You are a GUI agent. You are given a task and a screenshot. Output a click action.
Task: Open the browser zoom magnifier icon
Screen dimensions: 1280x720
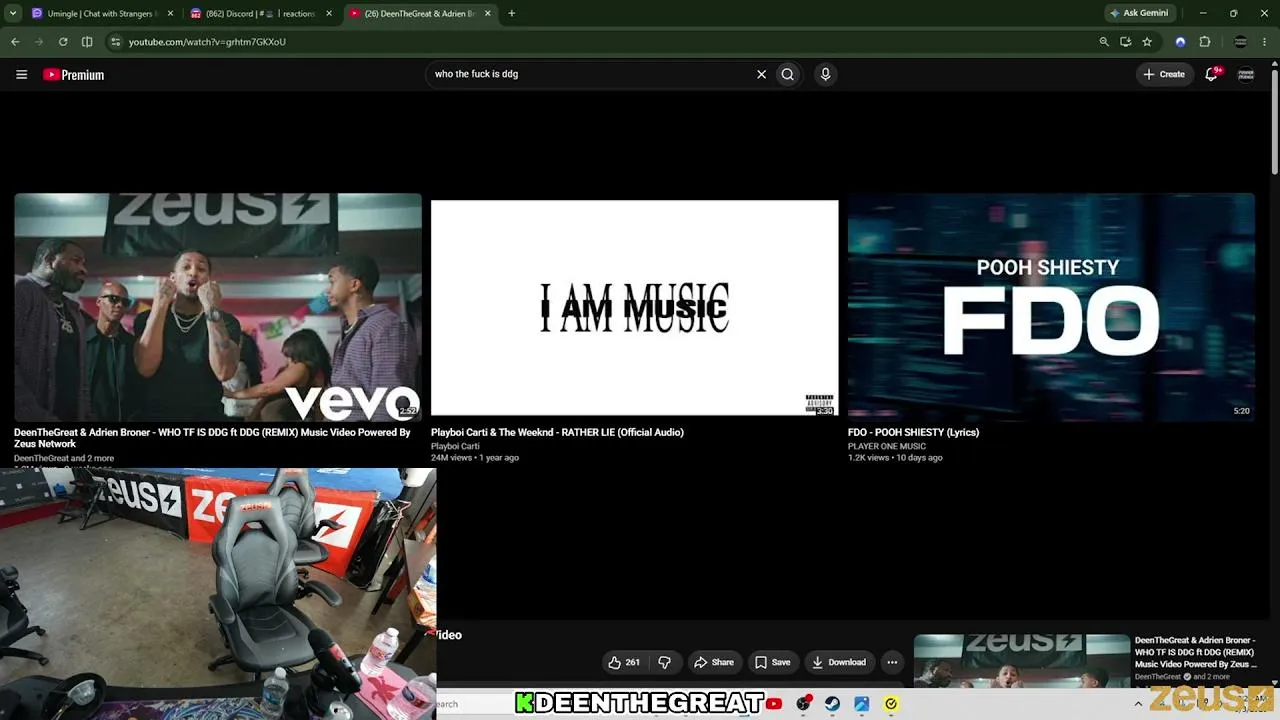1104,42
